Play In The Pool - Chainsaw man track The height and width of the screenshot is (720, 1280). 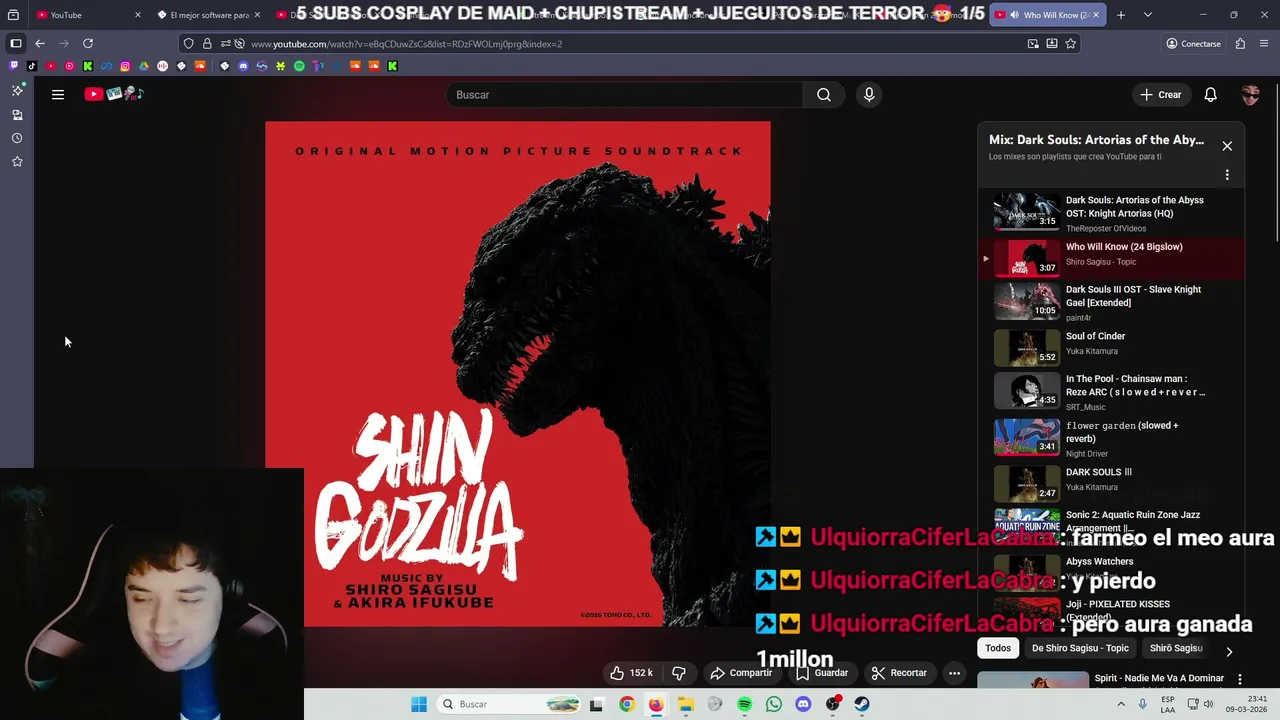(x=1111, y=391)
